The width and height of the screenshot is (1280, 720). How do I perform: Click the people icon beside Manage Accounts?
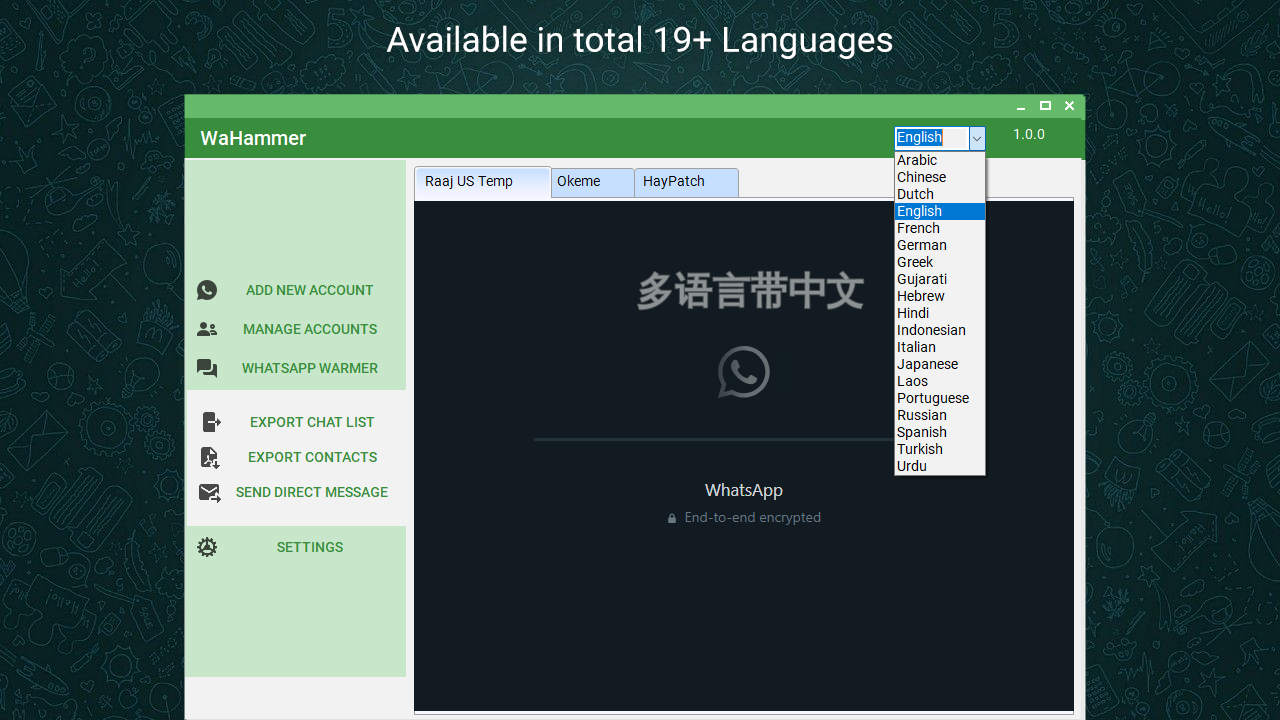tap(207, 329)
